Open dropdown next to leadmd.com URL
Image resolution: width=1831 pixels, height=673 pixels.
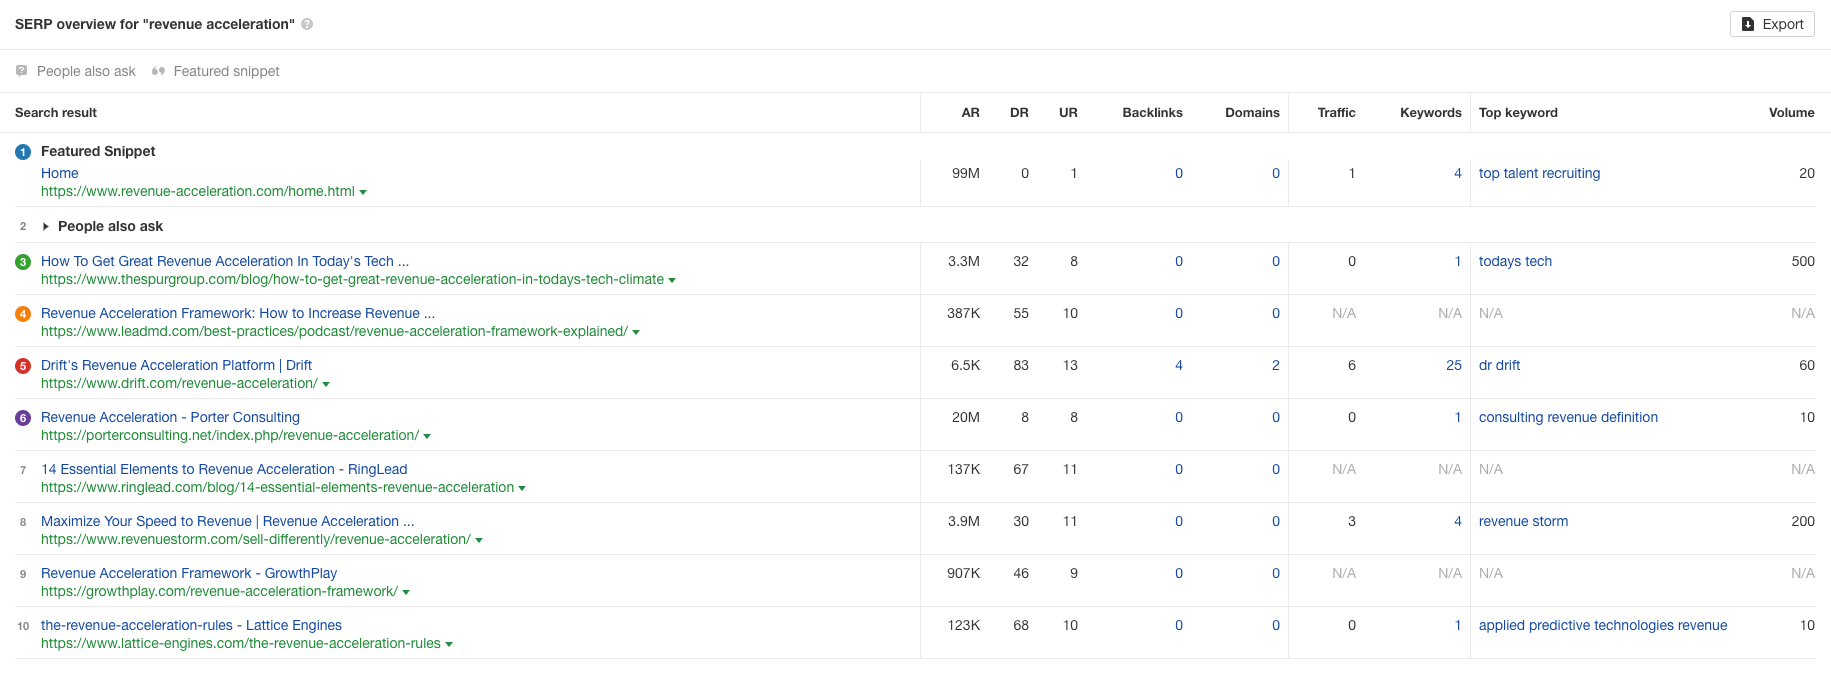point(636,332)
